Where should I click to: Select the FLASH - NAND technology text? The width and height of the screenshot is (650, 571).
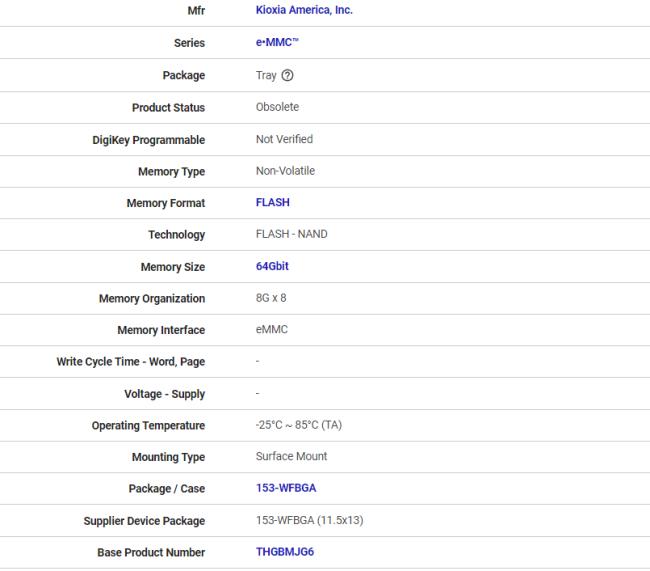point(291,234)
